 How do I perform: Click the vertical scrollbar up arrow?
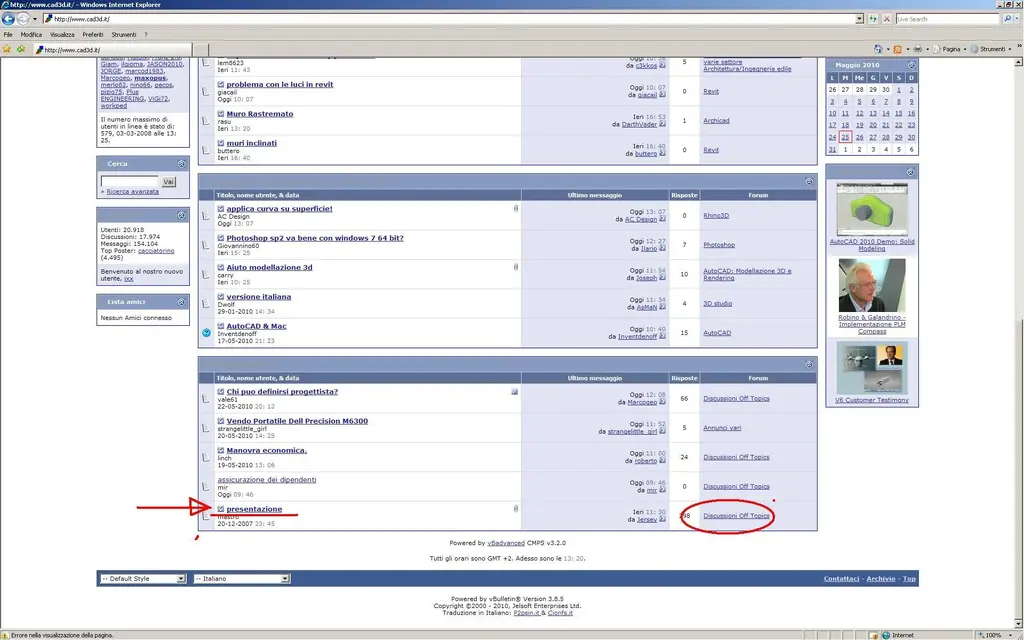pyautogui.click(x=1018, y=62)
